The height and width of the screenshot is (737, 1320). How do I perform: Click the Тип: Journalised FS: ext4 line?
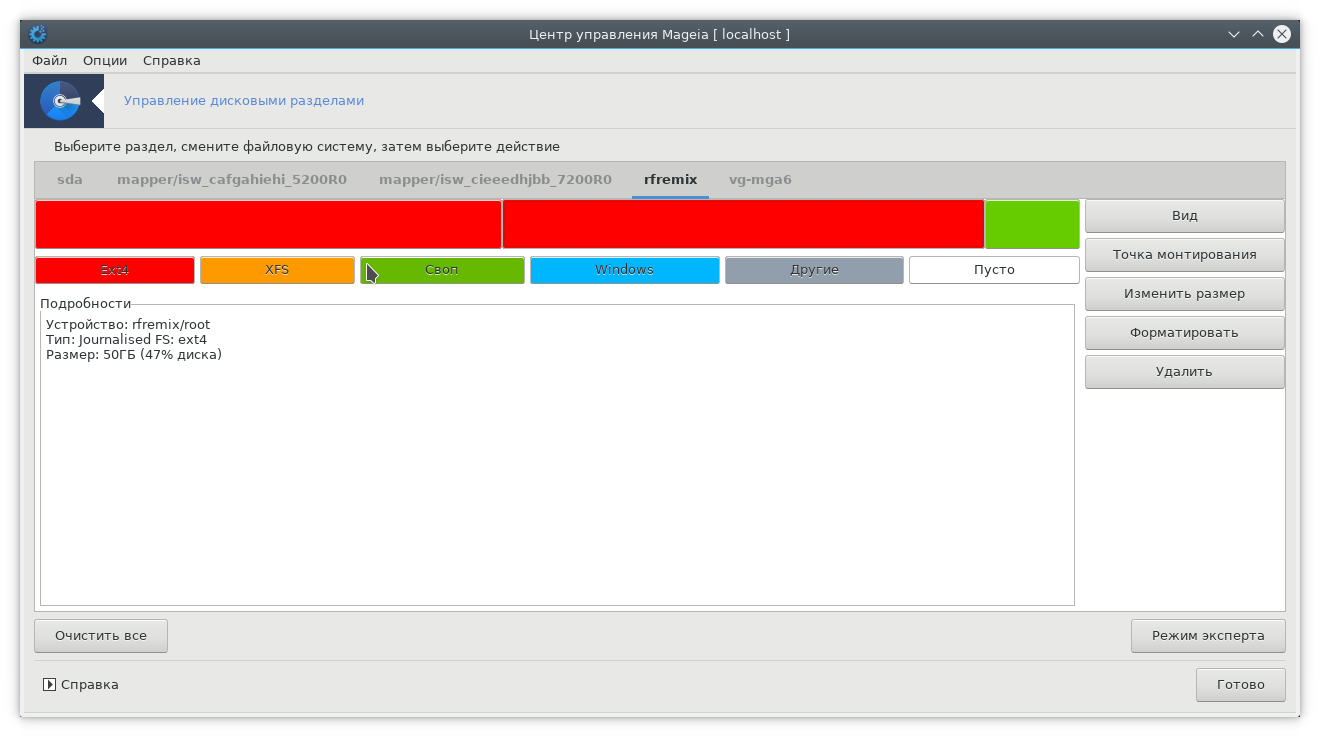coord(127,339)
